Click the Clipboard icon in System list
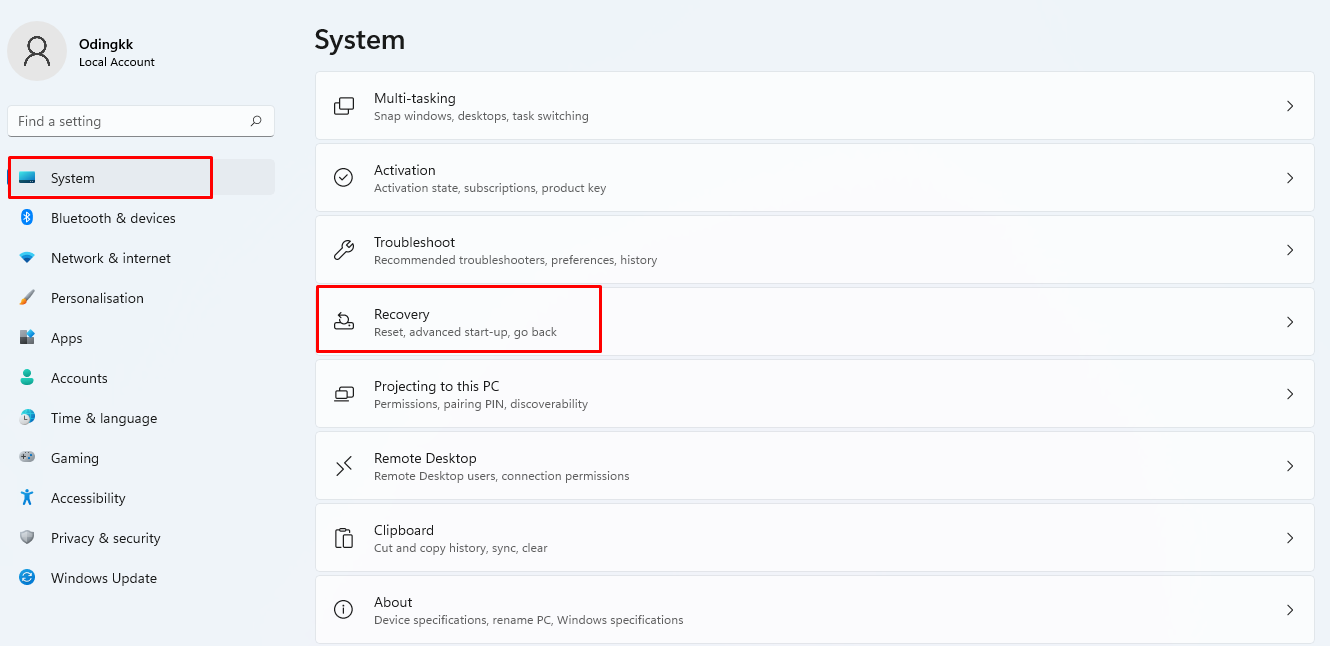Screen dimensions: 1330x646 tap(344, 538)
